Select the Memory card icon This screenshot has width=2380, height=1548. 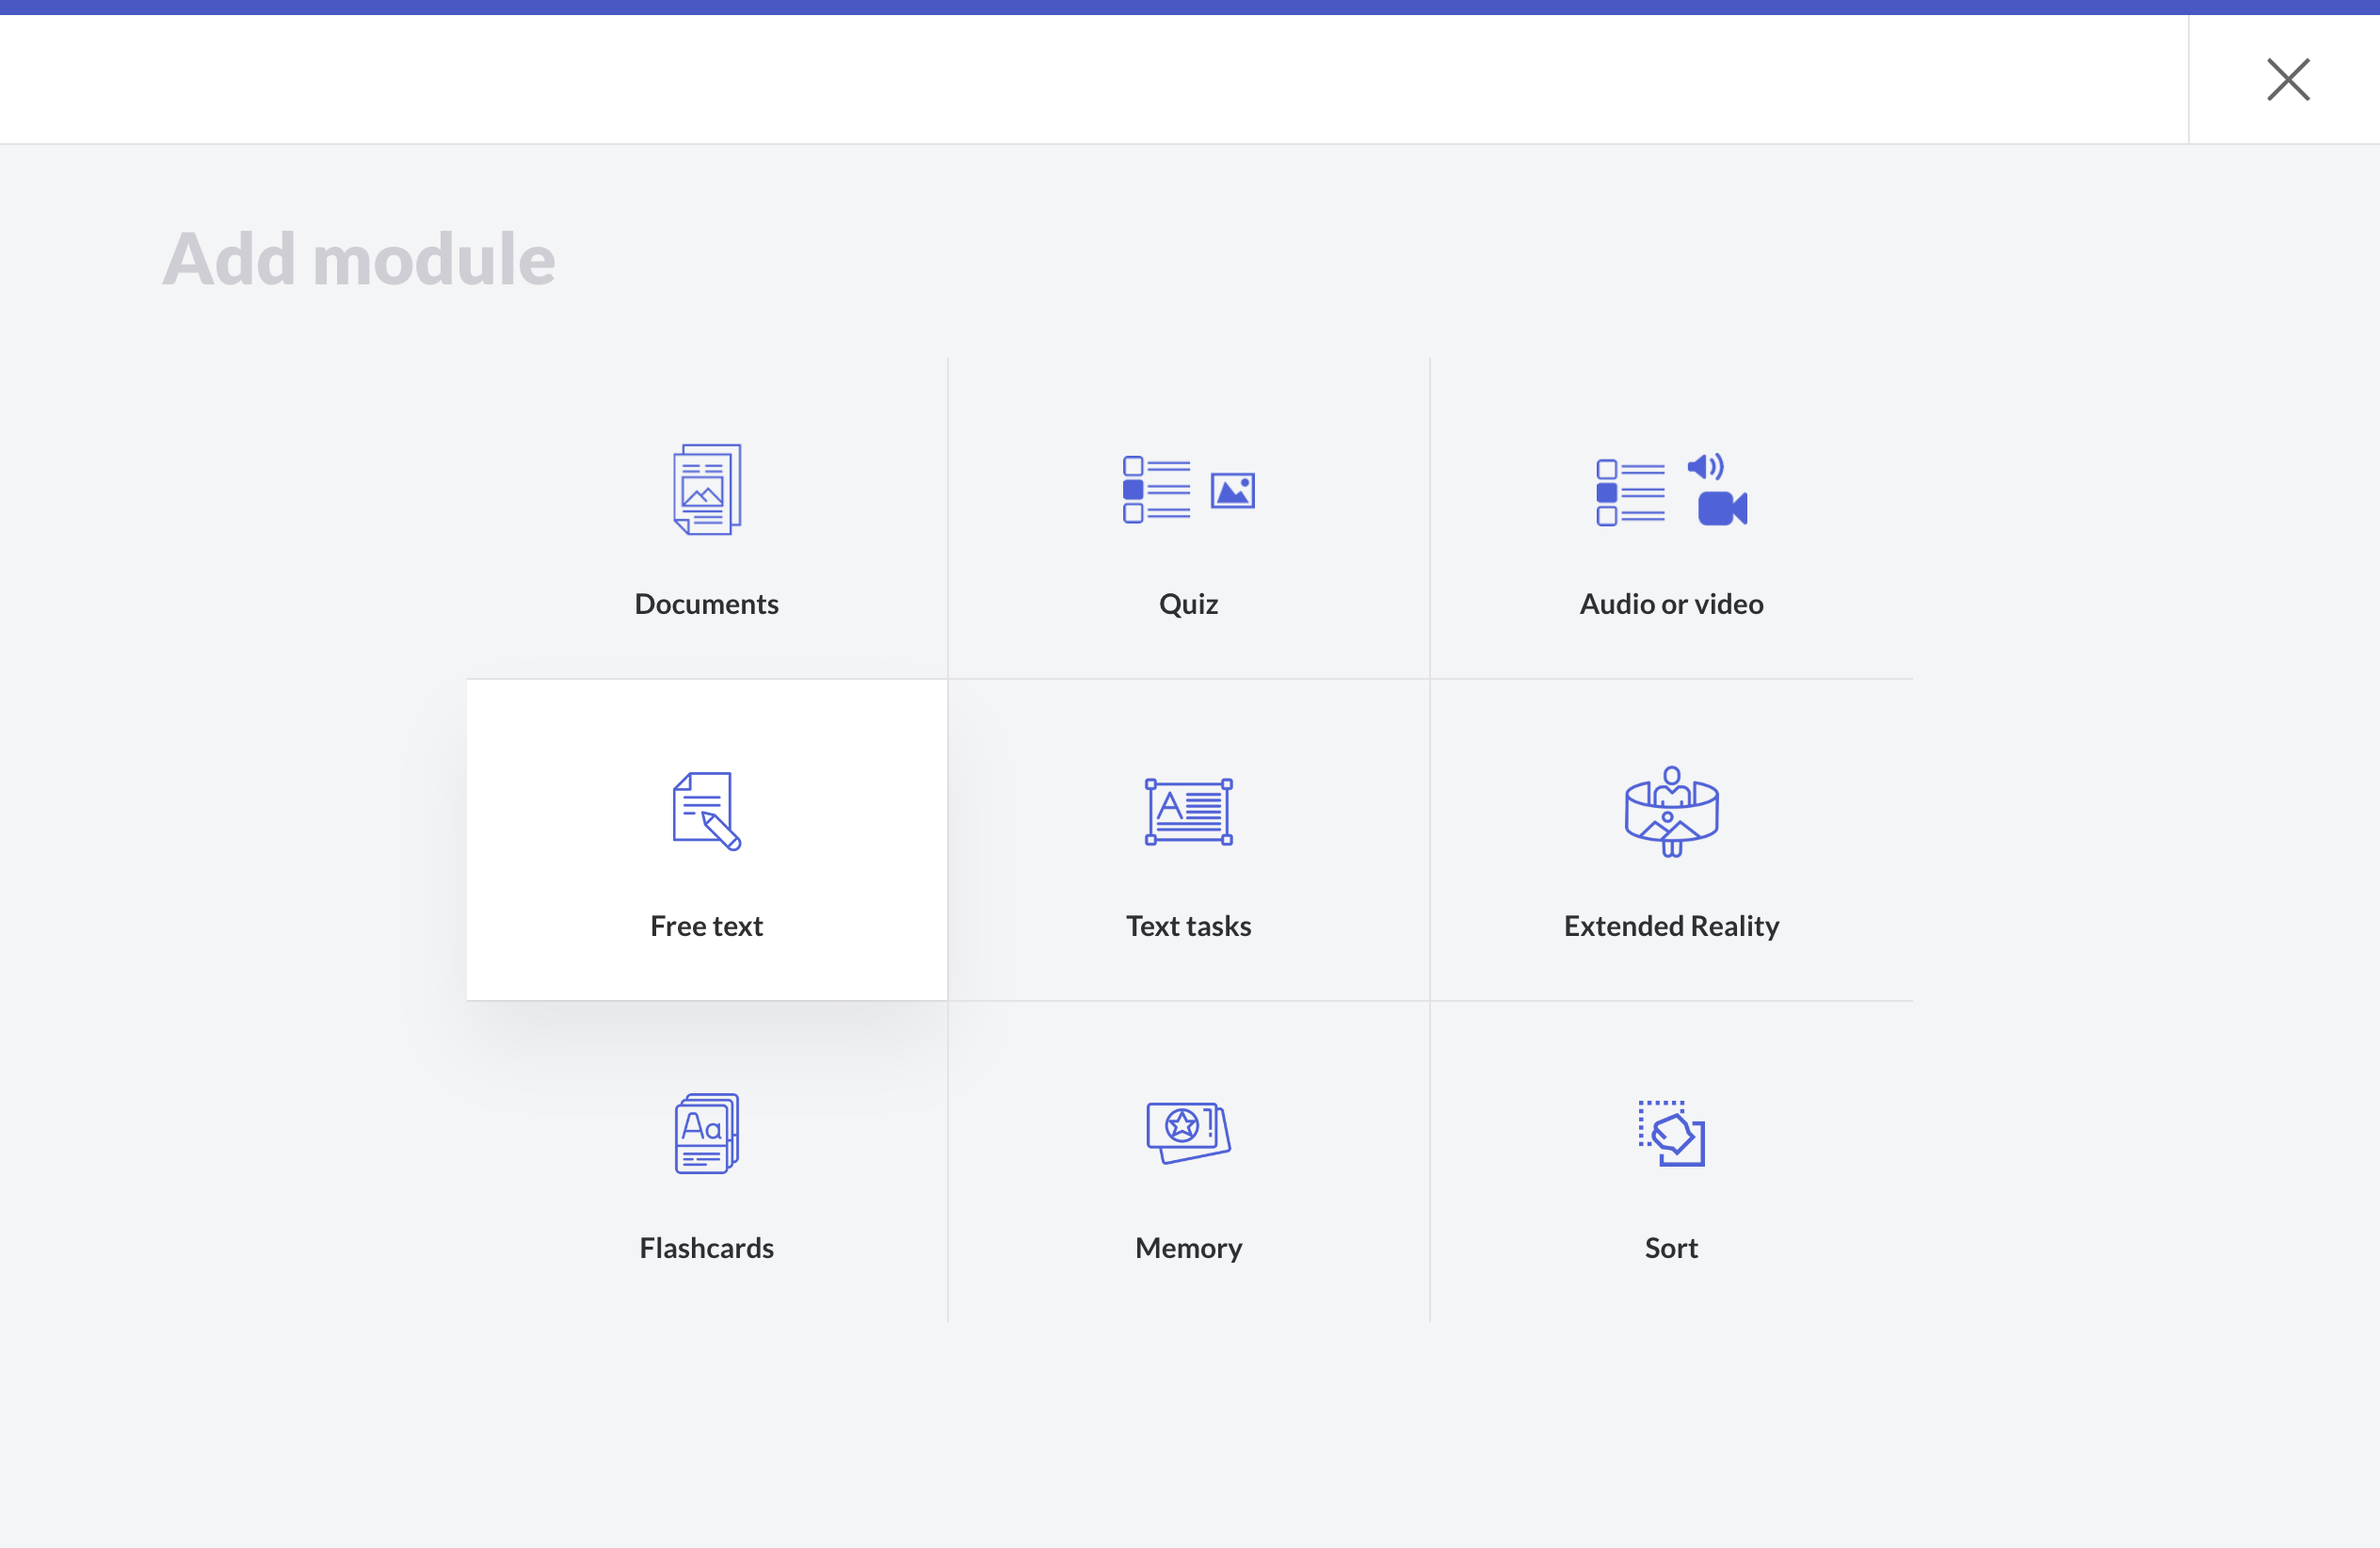click(1188, 1133)
